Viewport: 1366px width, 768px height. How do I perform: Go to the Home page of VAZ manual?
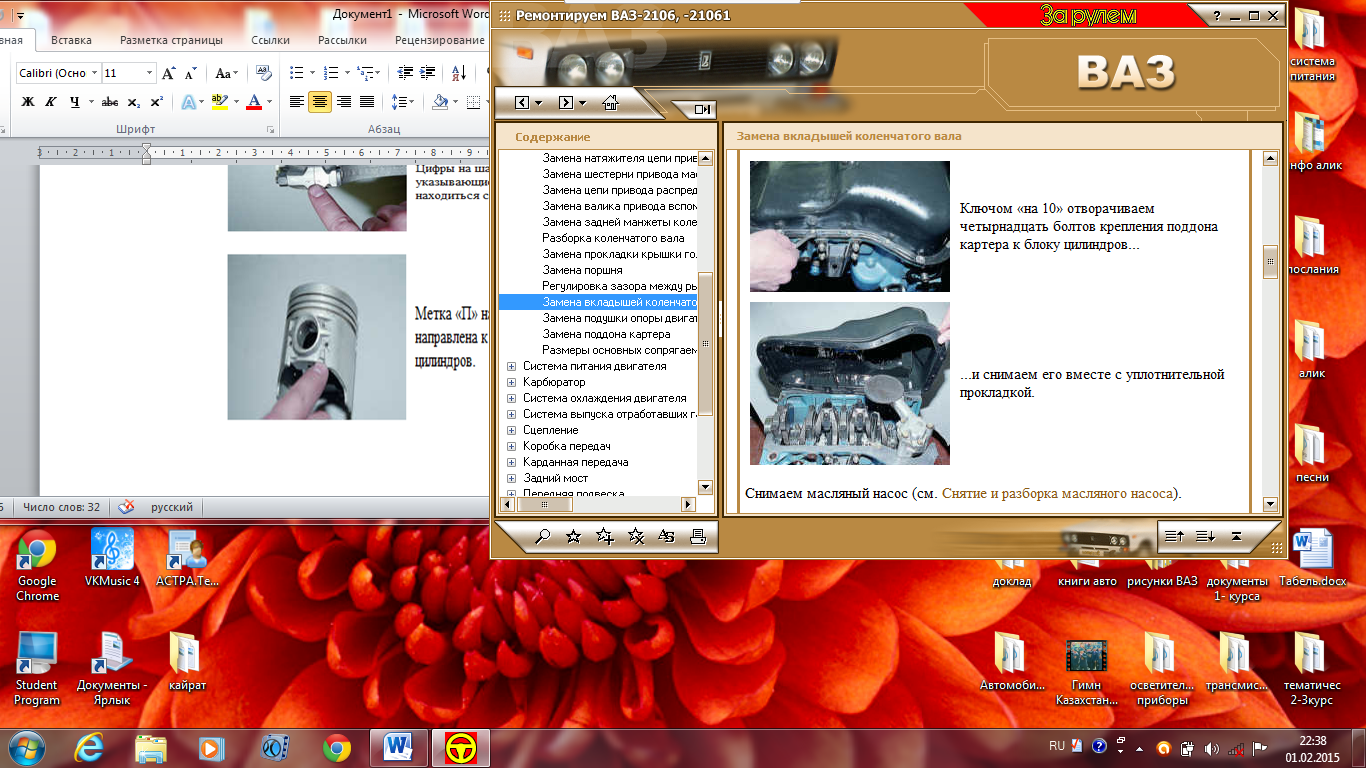(x=610, y=102)
